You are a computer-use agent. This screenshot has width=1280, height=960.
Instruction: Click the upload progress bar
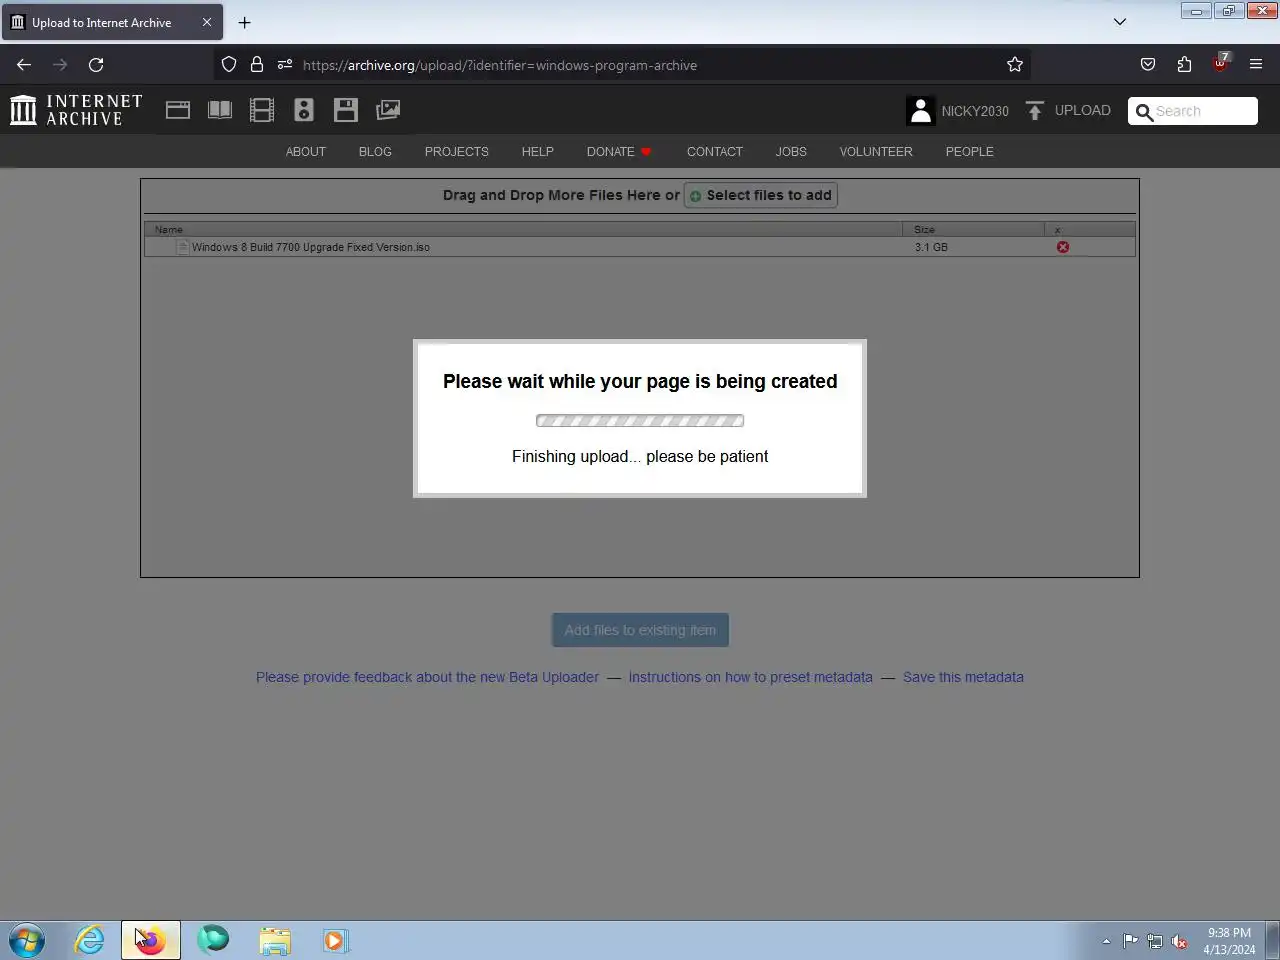point(640,421)
